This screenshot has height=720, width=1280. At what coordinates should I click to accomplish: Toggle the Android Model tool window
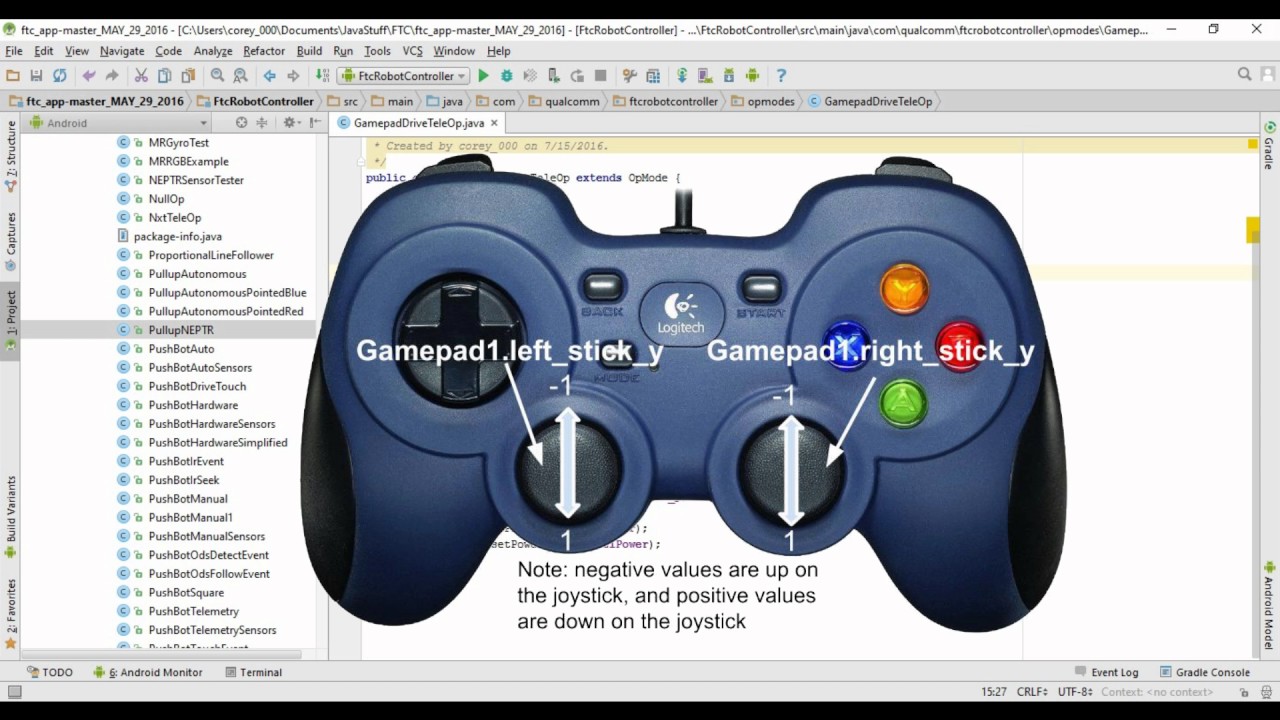tap(1269, 605)
